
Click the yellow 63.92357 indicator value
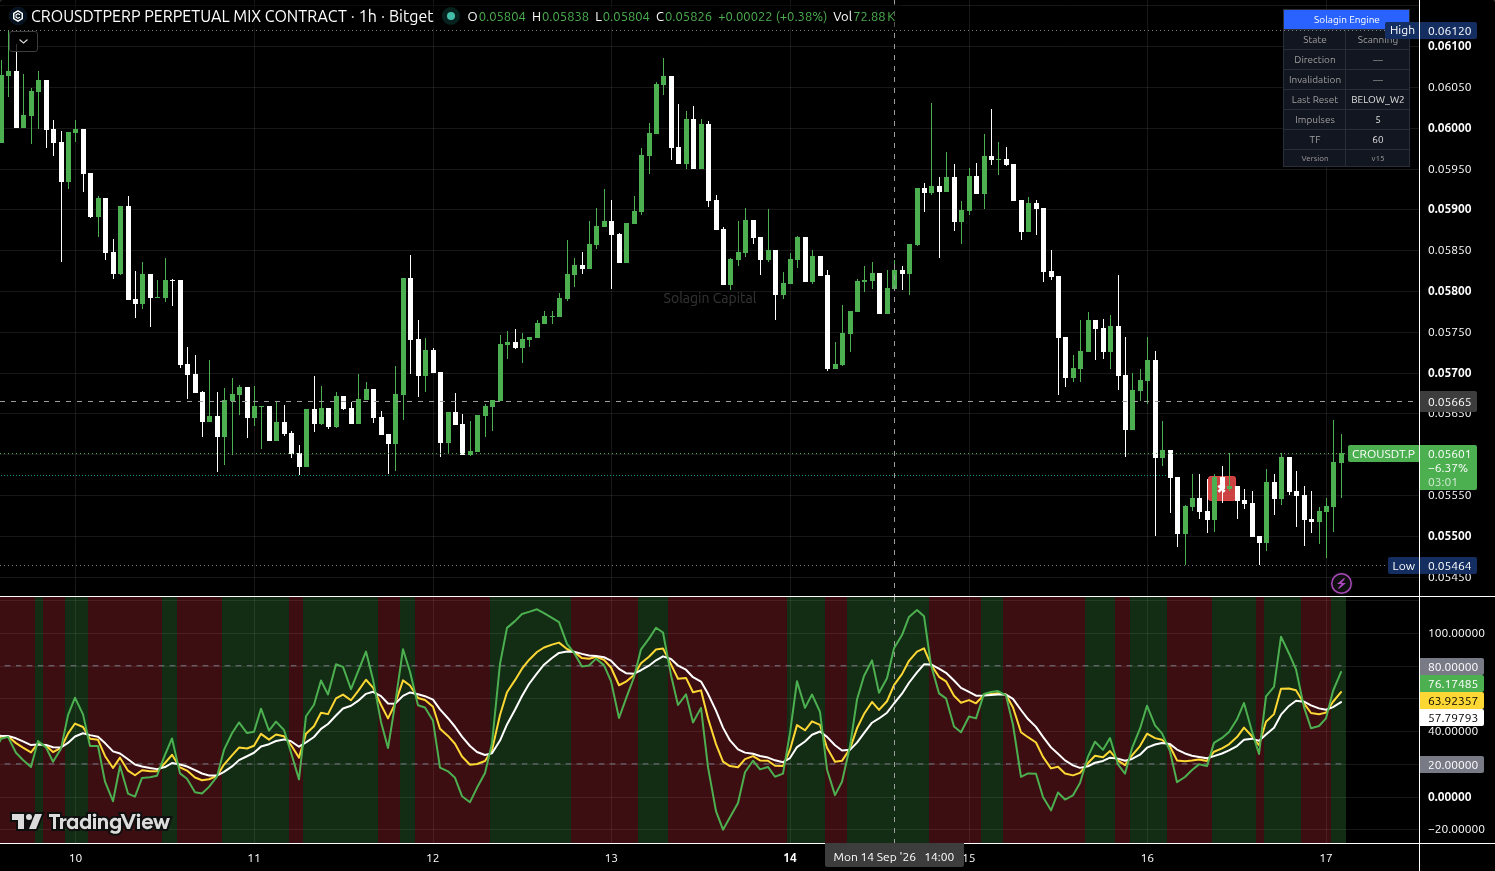[1452, 701]
